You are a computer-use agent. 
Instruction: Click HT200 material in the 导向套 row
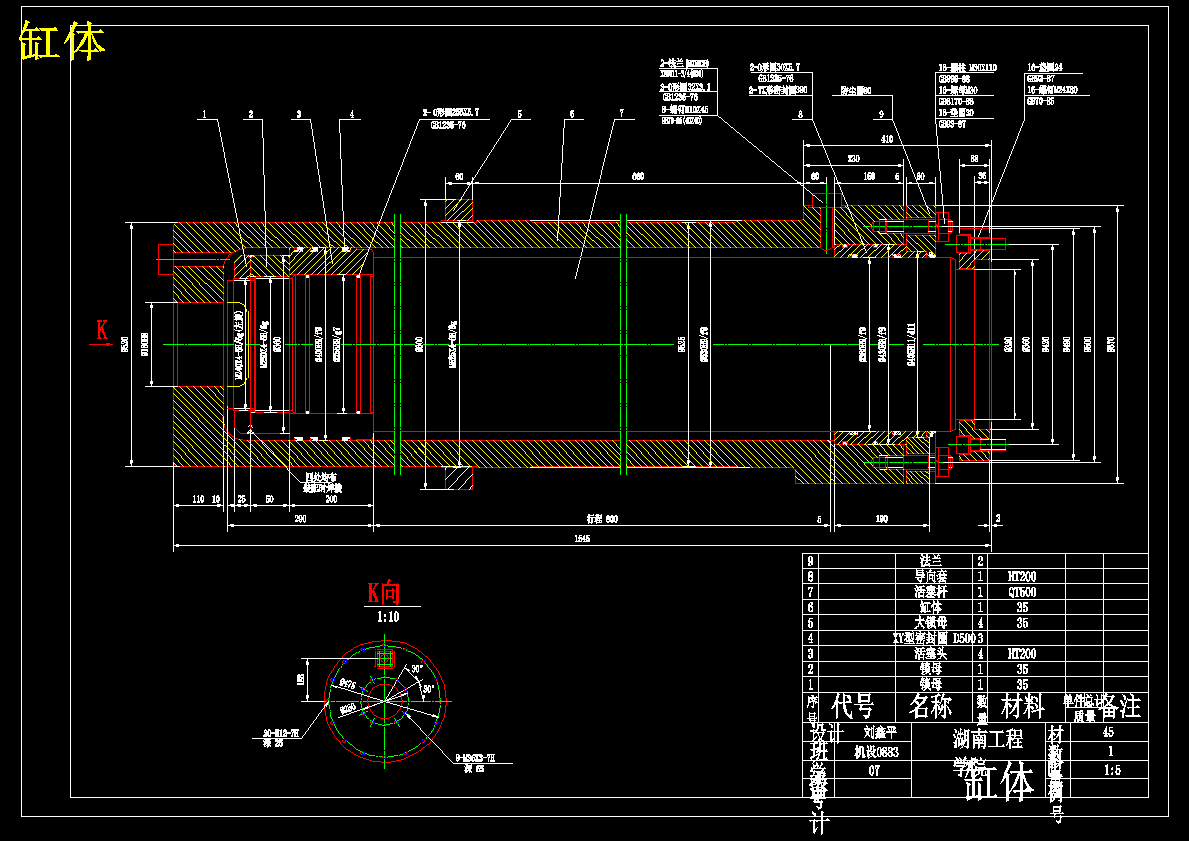pos(1022,576)
